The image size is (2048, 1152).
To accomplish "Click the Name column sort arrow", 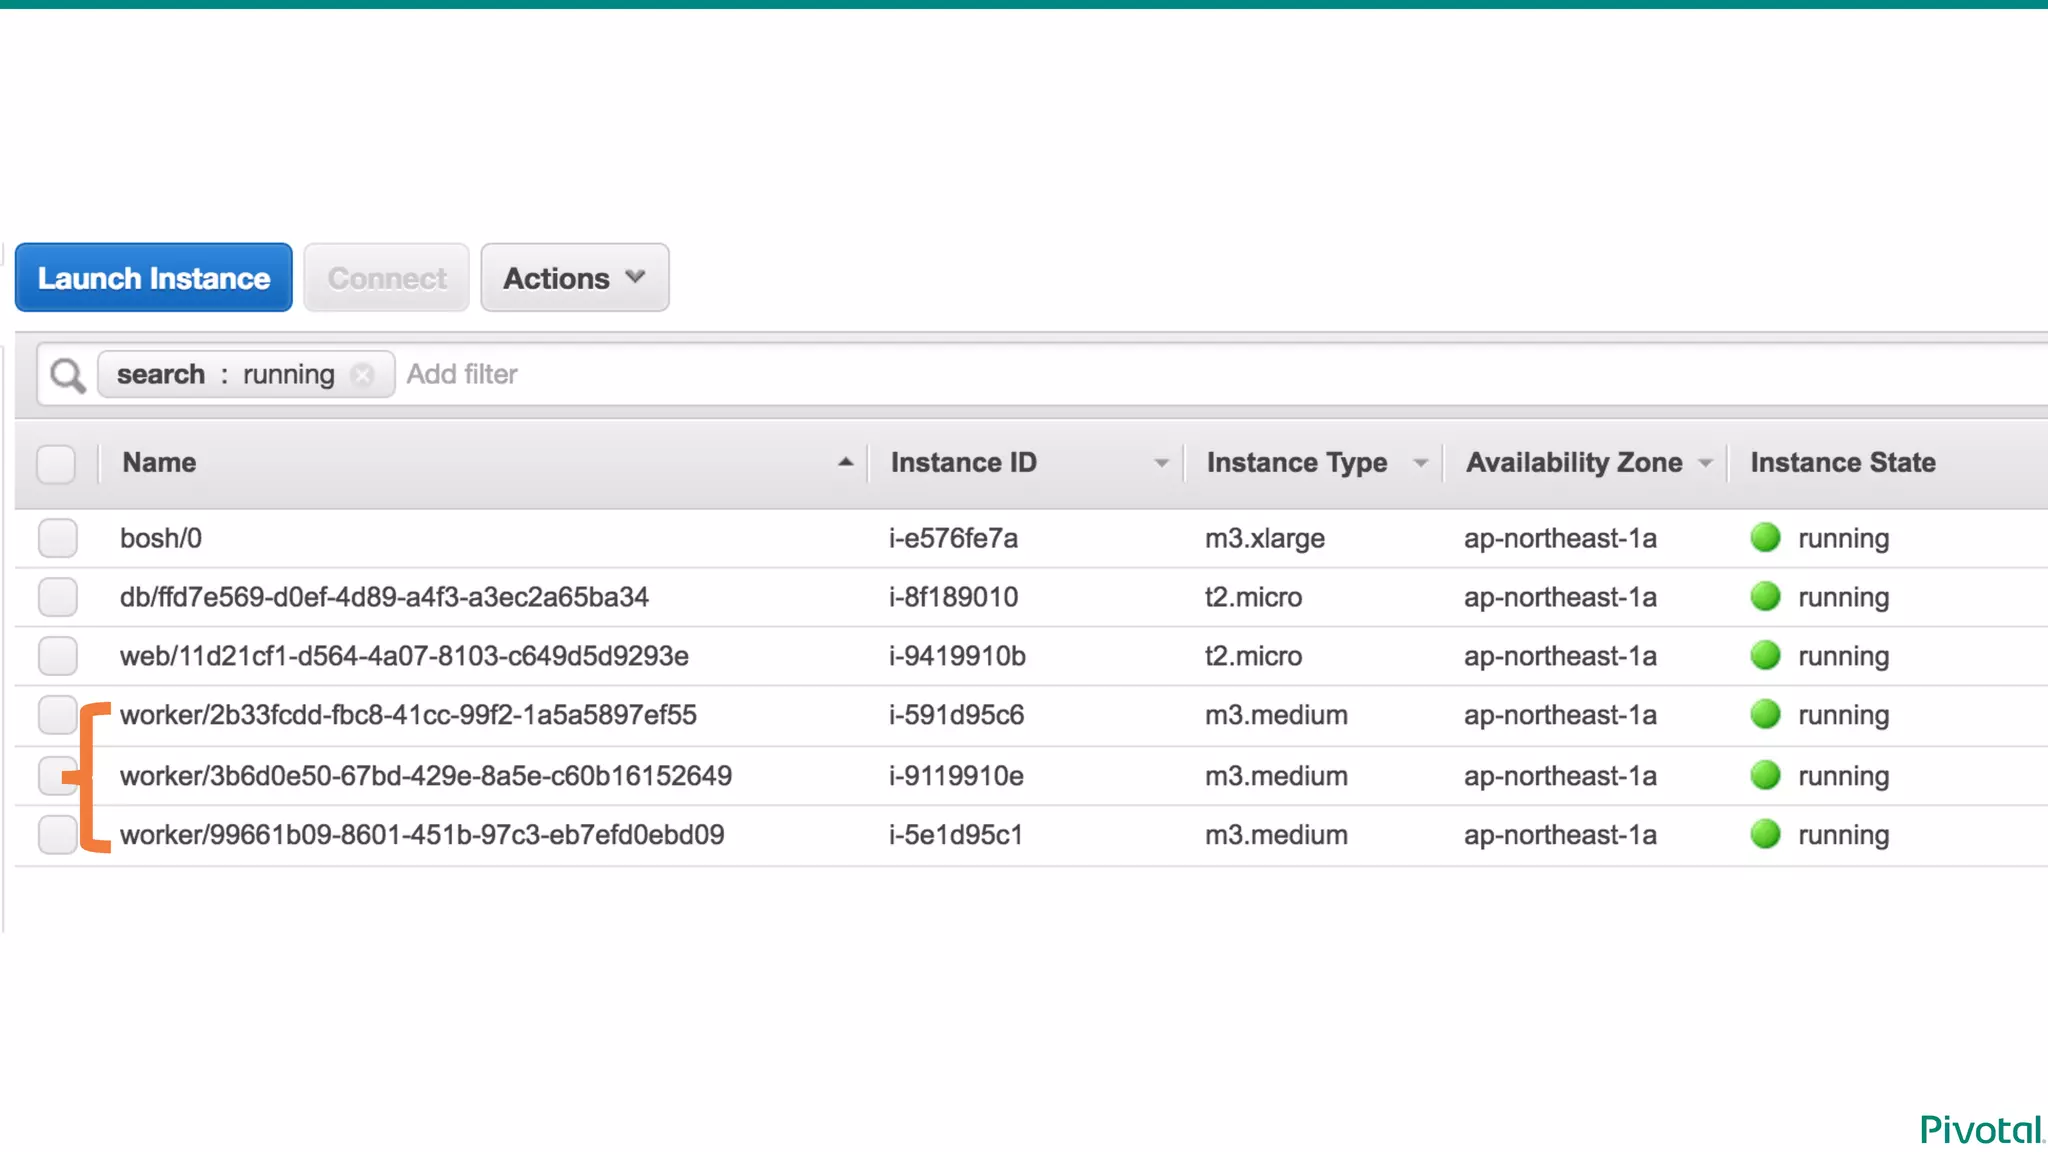I will coord(845,462).
